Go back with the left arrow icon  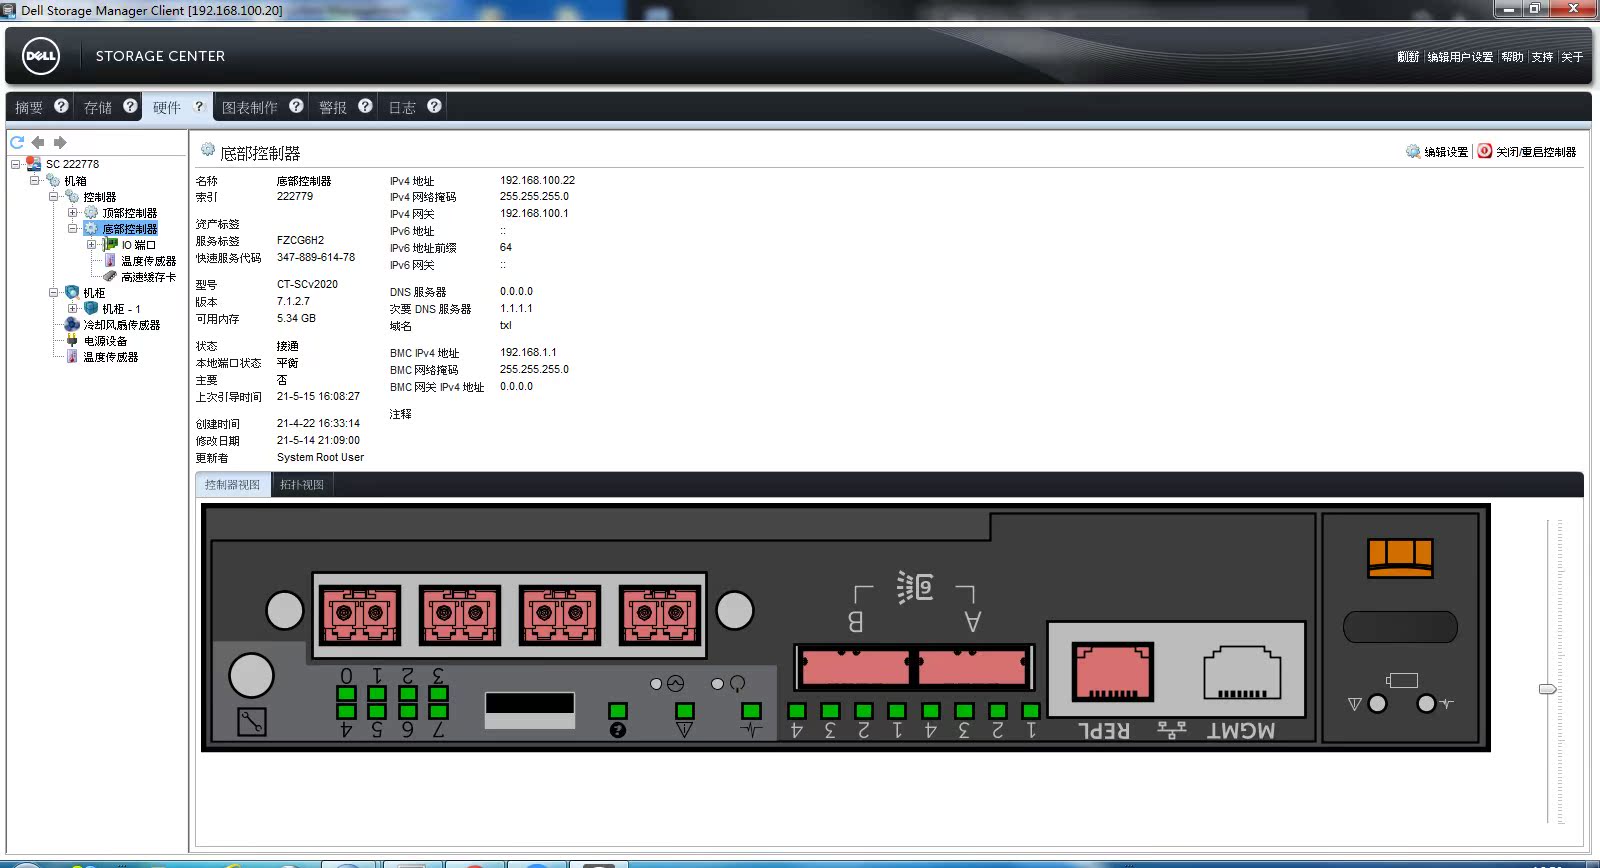pyautogui.click(x=38, y=142)
